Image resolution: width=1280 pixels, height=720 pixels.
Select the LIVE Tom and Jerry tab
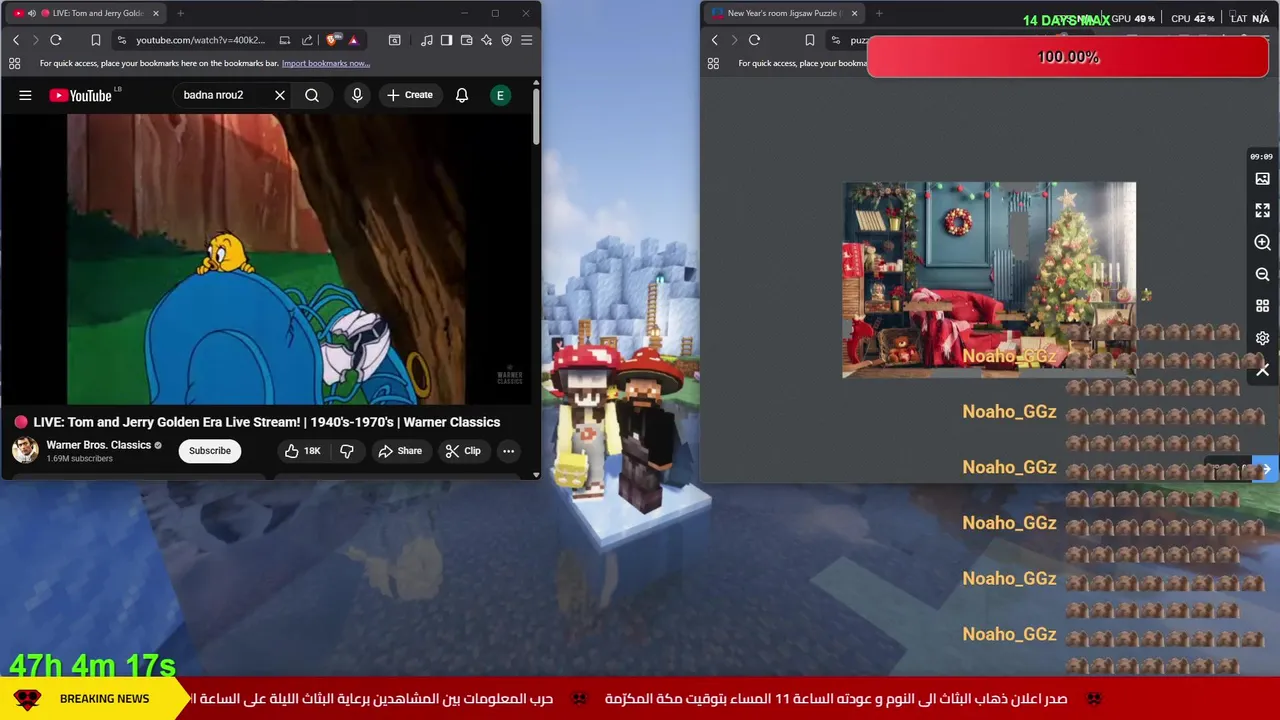coord(85,13)
